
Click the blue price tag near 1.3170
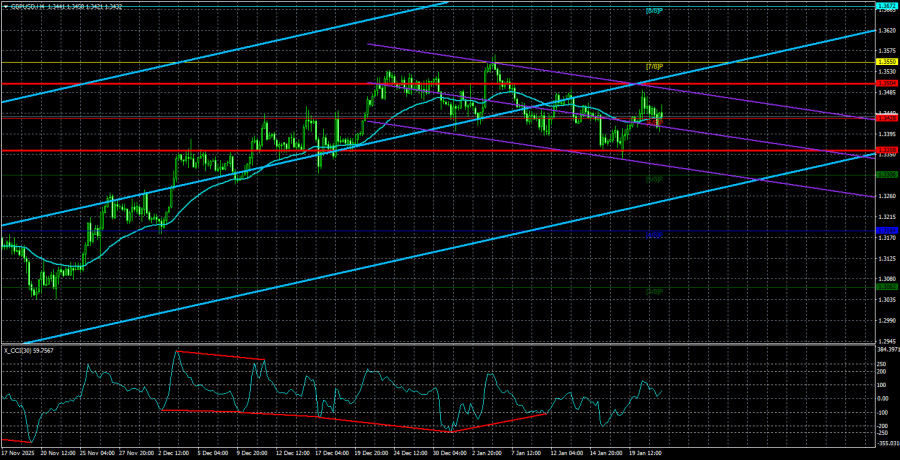(885, 231)
